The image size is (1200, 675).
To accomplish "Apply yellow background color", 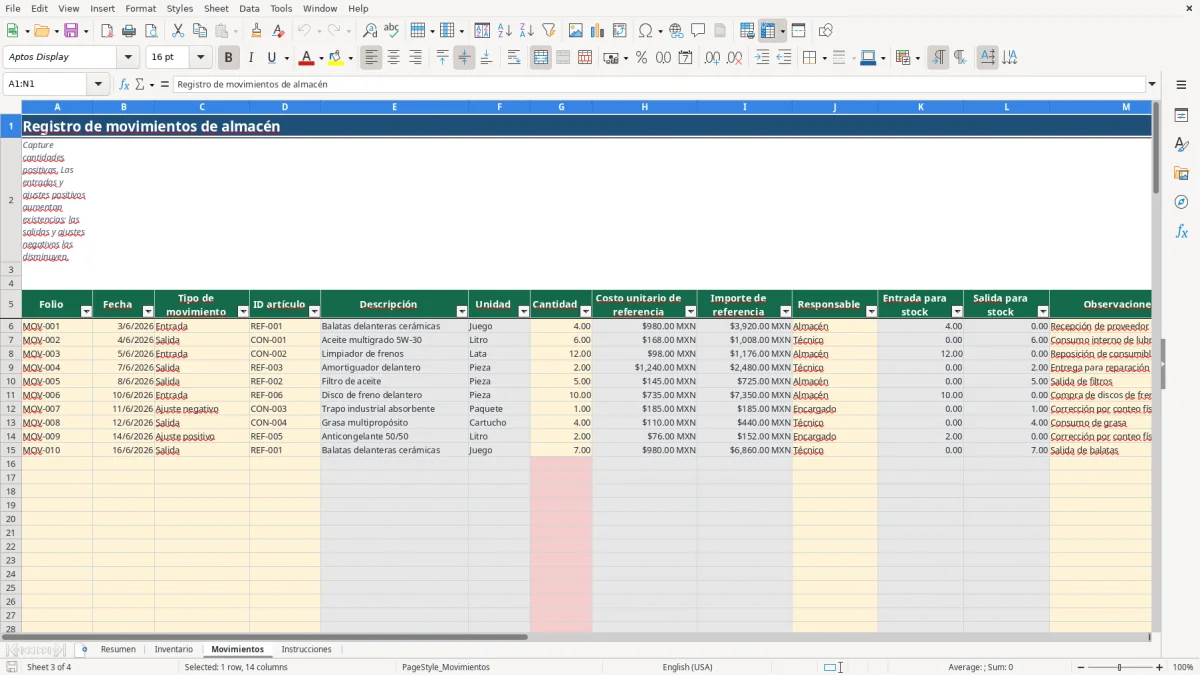I will (x=336, y=58).
